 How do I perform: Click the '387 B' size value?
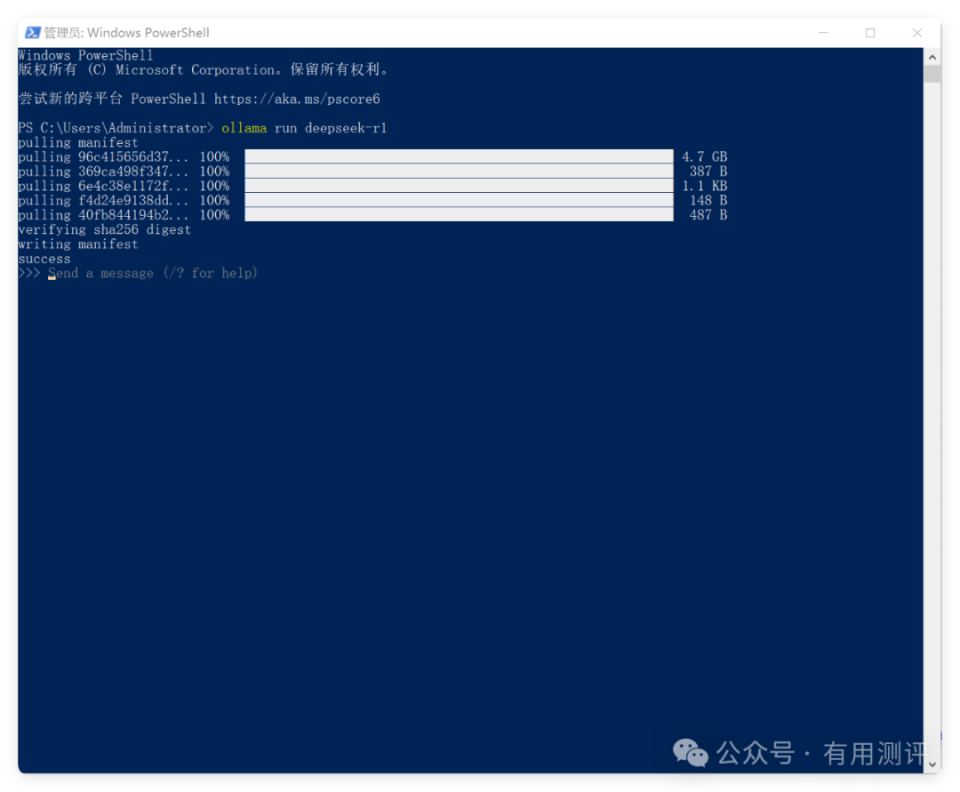pos(708,171)
